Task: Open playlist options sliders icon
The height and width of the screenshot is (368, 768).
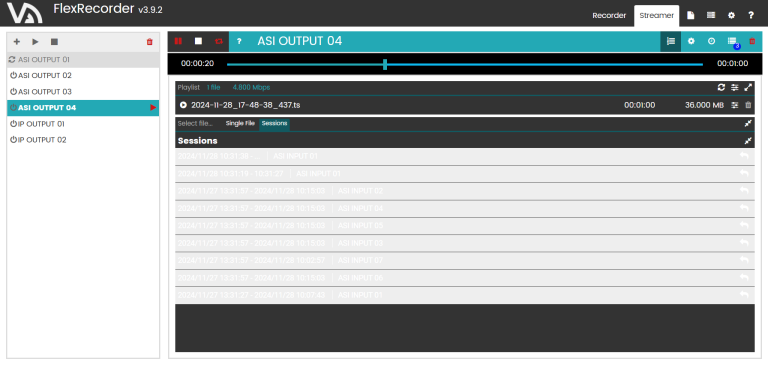Action: pos(735,87)
